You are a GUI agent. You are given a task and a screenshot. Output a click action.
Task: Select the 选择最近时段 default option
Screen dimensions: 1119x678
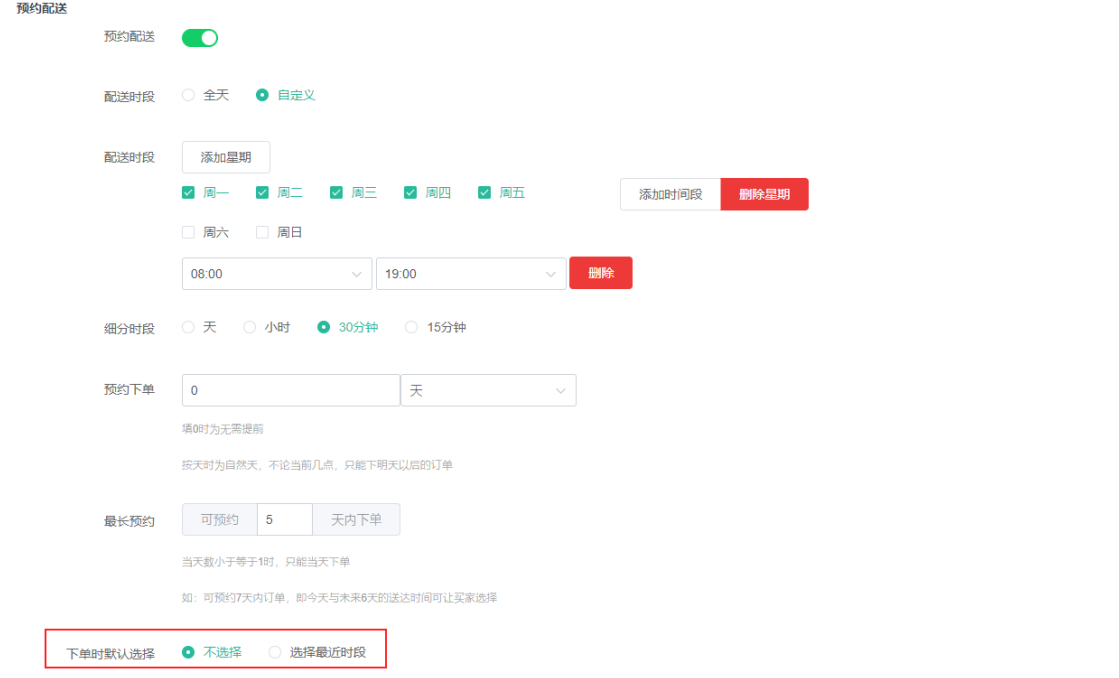275,652
